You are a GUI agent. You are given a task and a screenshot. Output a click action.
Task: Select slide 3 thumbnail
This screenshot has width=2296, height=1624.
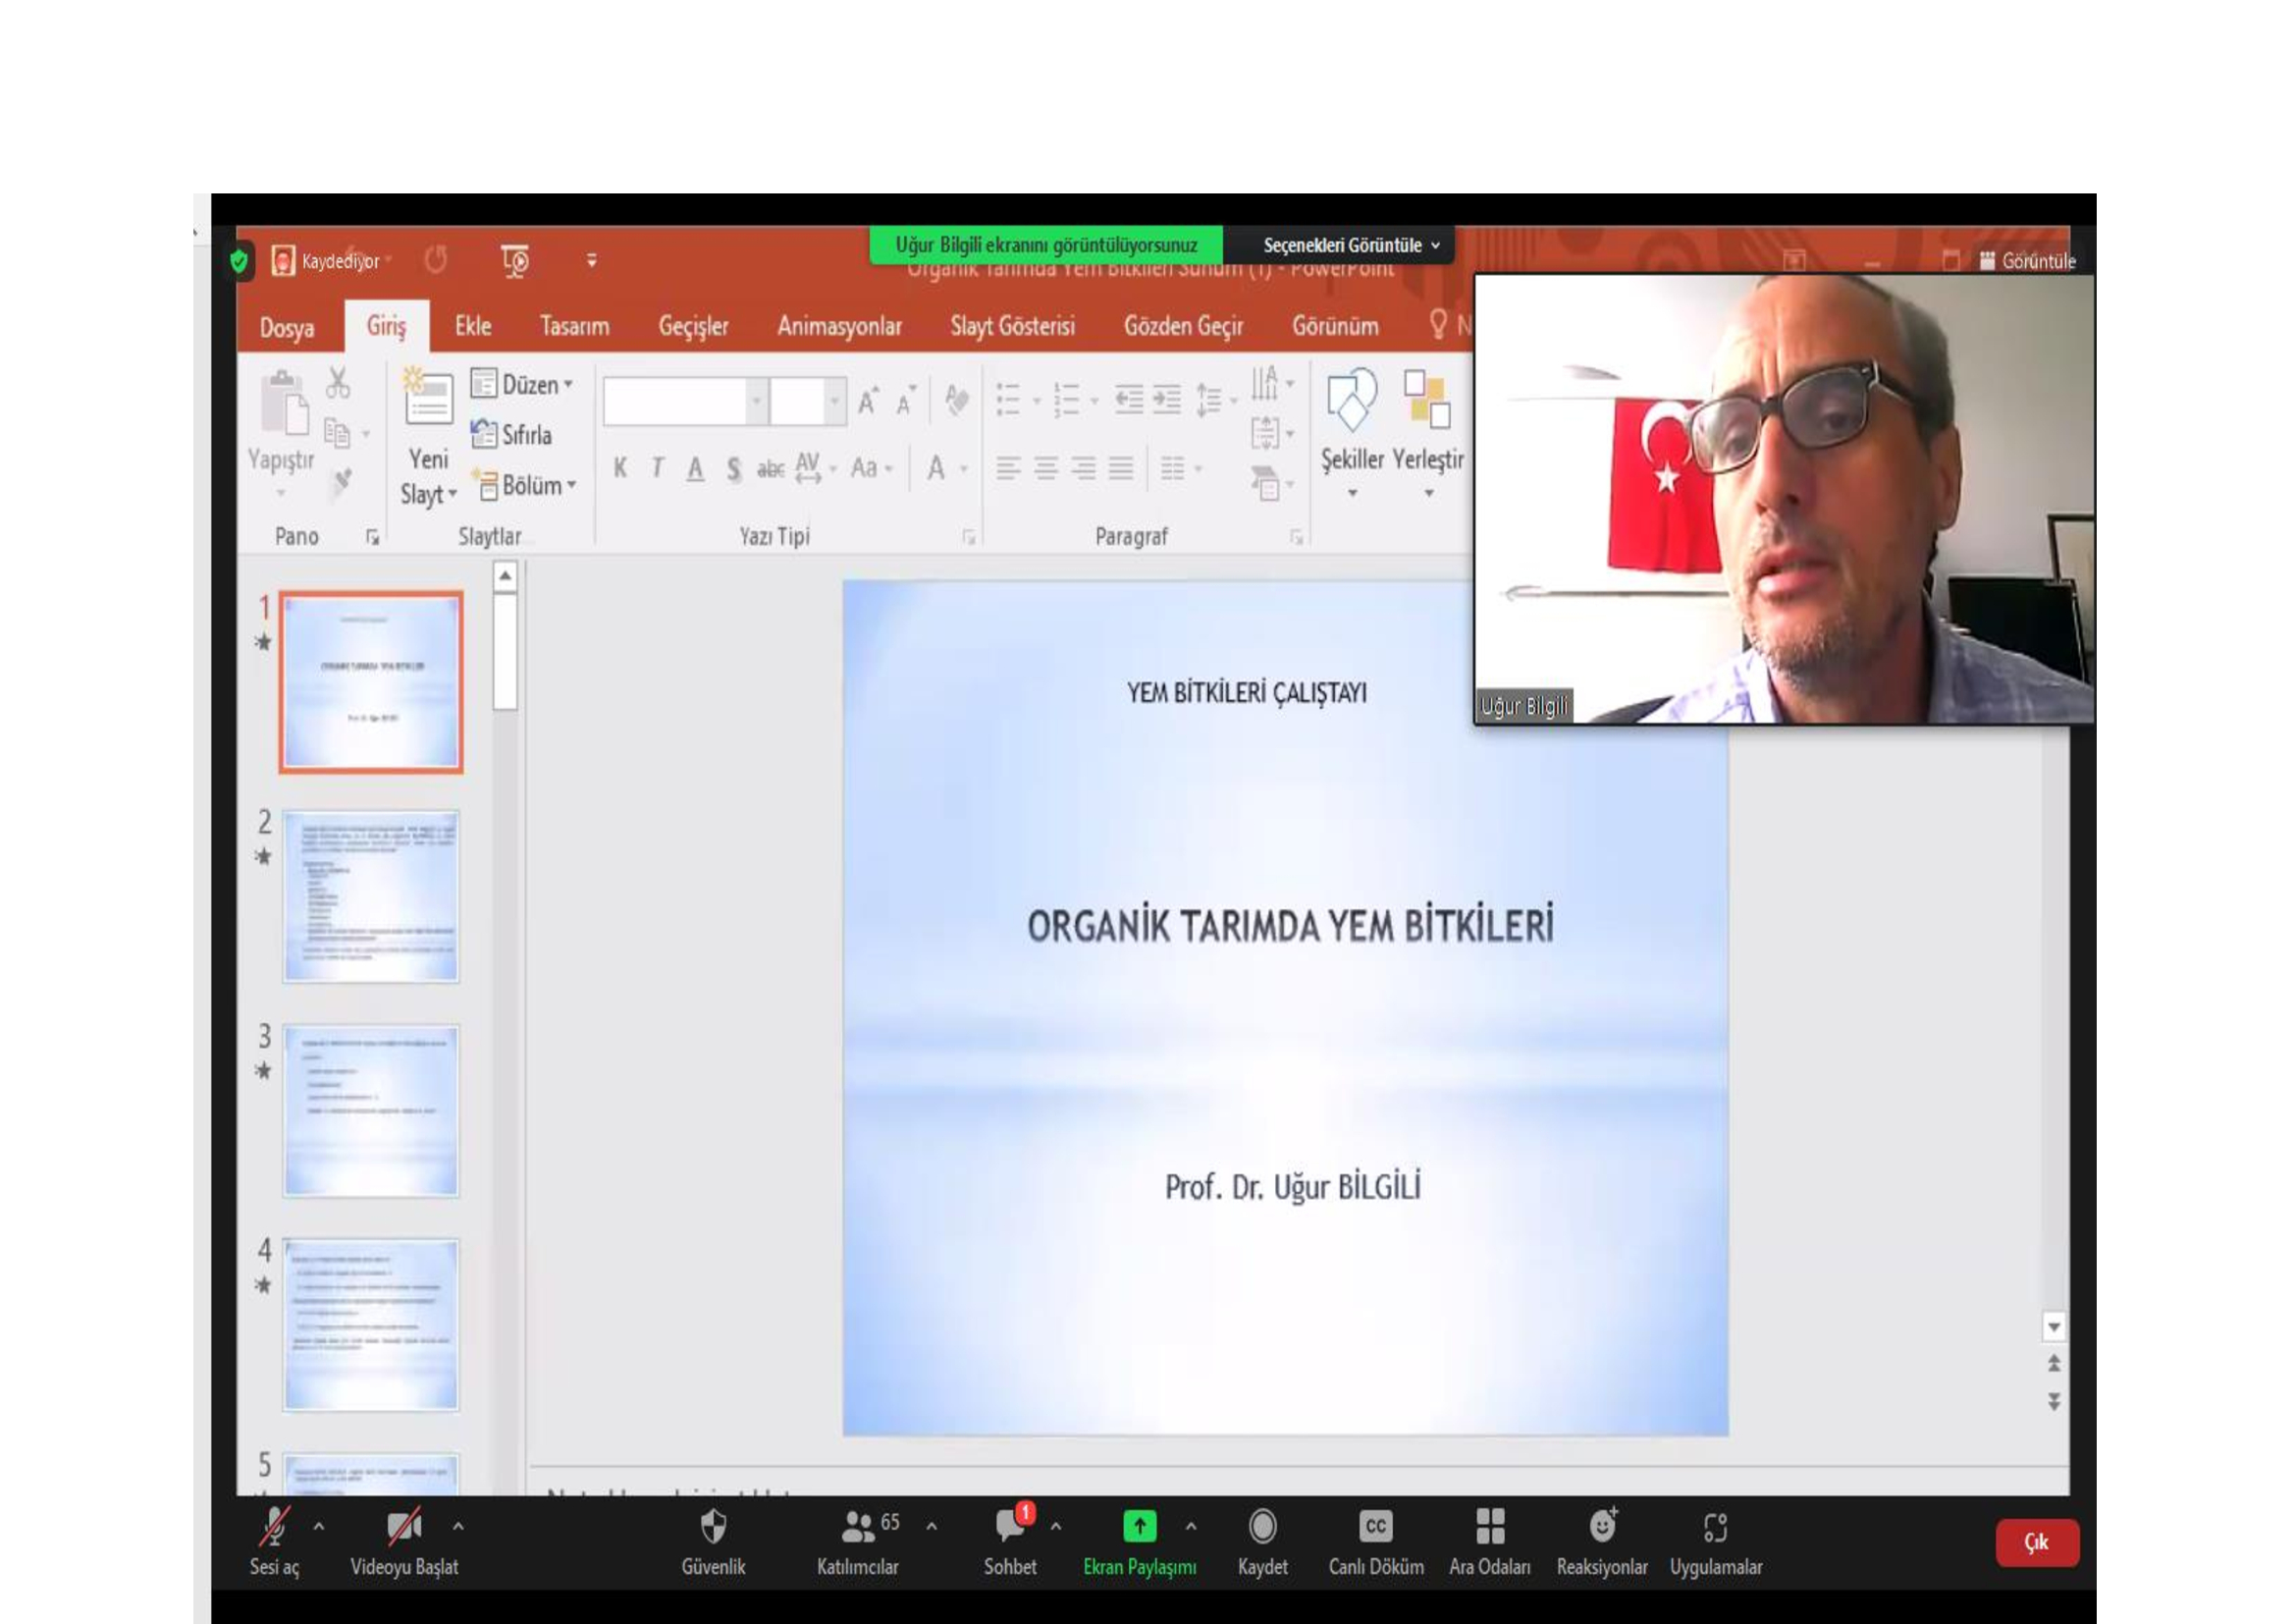pyautogui.click(x=371, y=1110)
